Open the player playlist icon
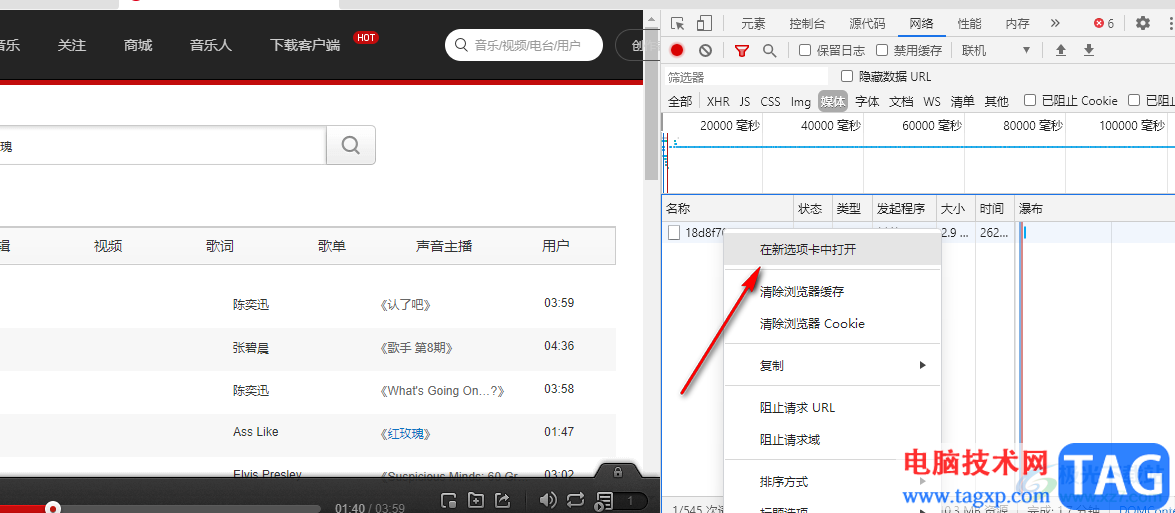Image resolution: width=1175 pixels, height=513 pixels. point(604,500)
